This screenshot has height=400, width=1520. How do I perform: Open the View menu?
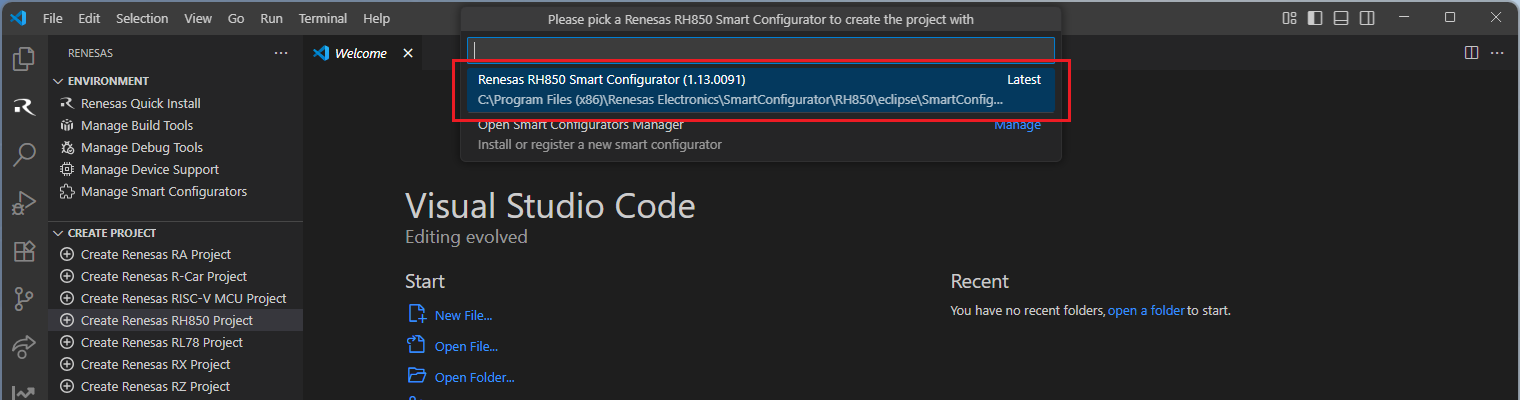pos(198,18)
